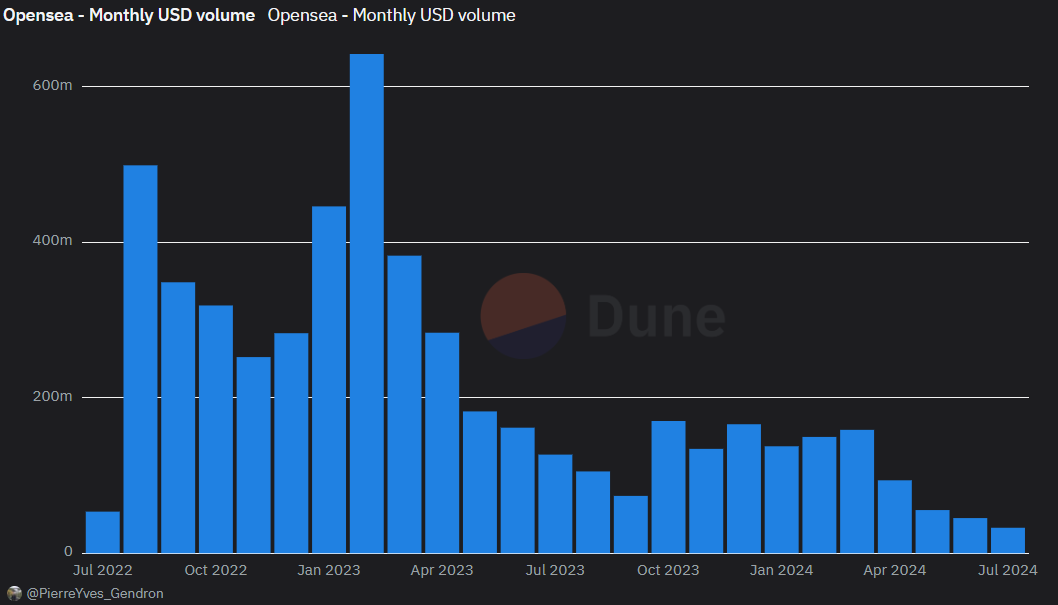Click the 'Jan 2023' x-axis label
Screen dimensions: 1058x605
(329, 570)
